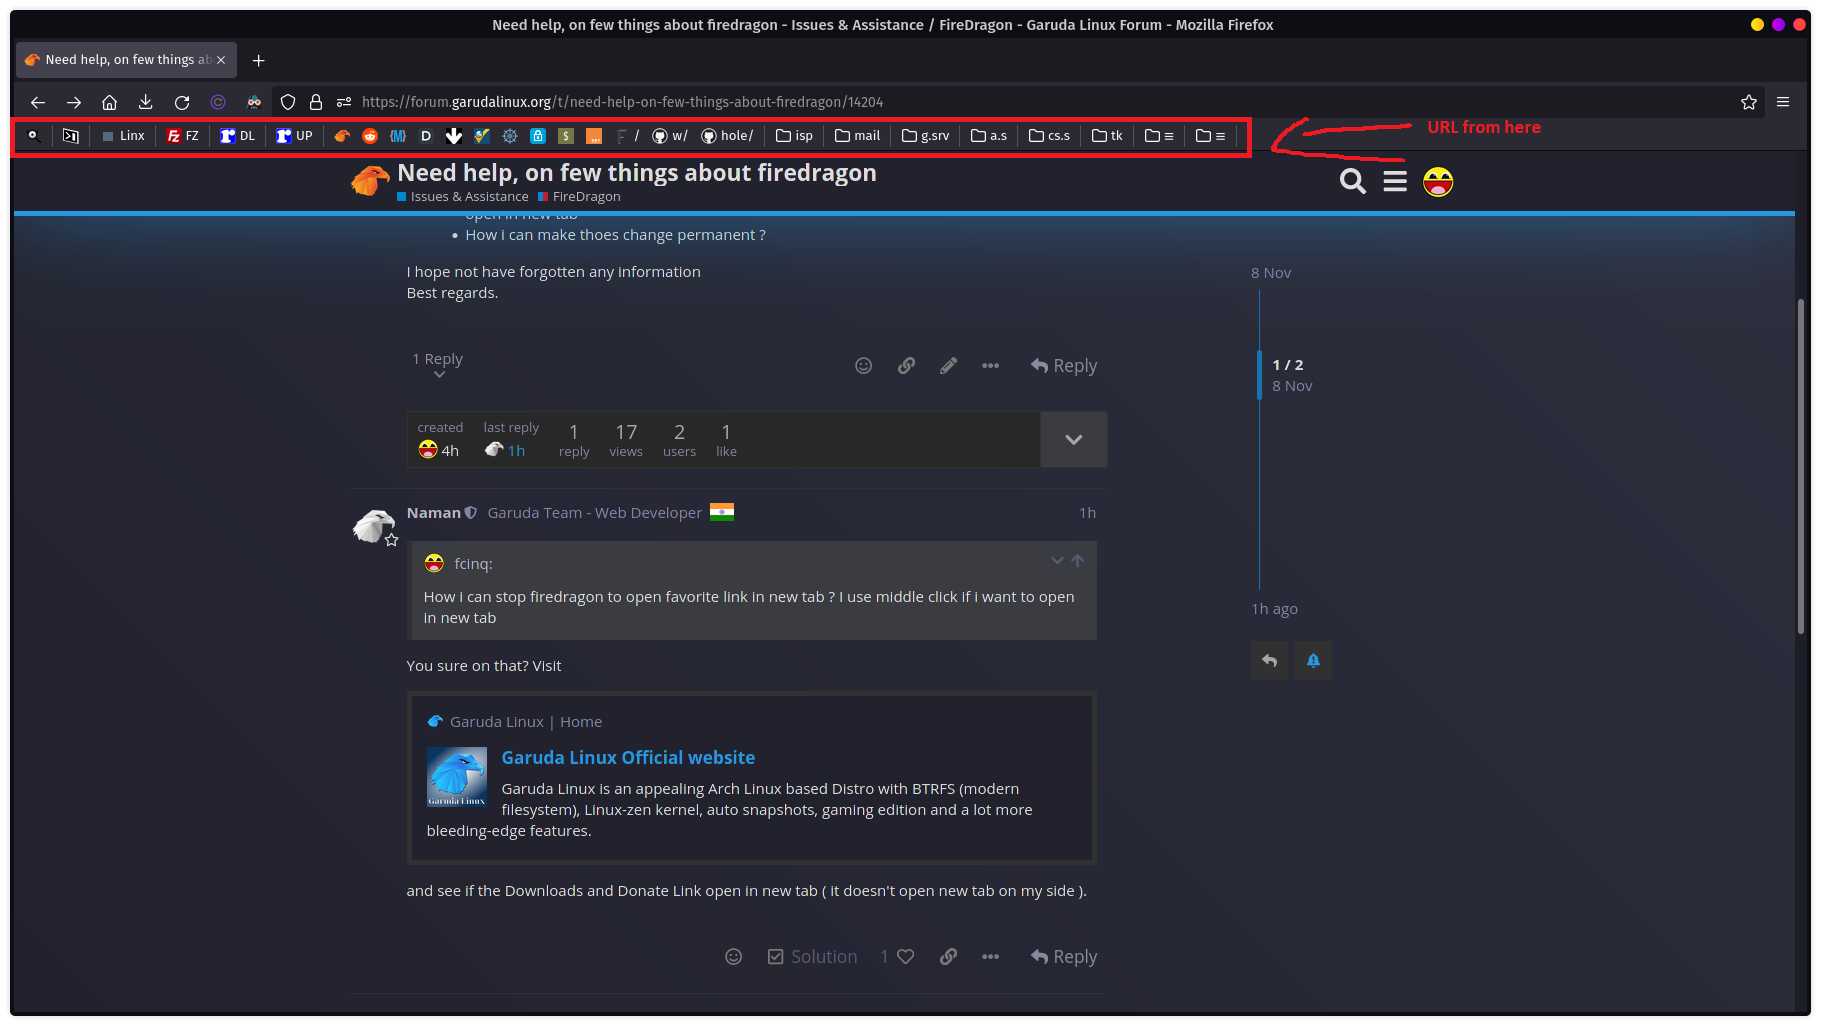The height and width of the screenshot is (1026, 1821).
Task: Open the down-arrow bookmark icon
Action: pos(454,136)
